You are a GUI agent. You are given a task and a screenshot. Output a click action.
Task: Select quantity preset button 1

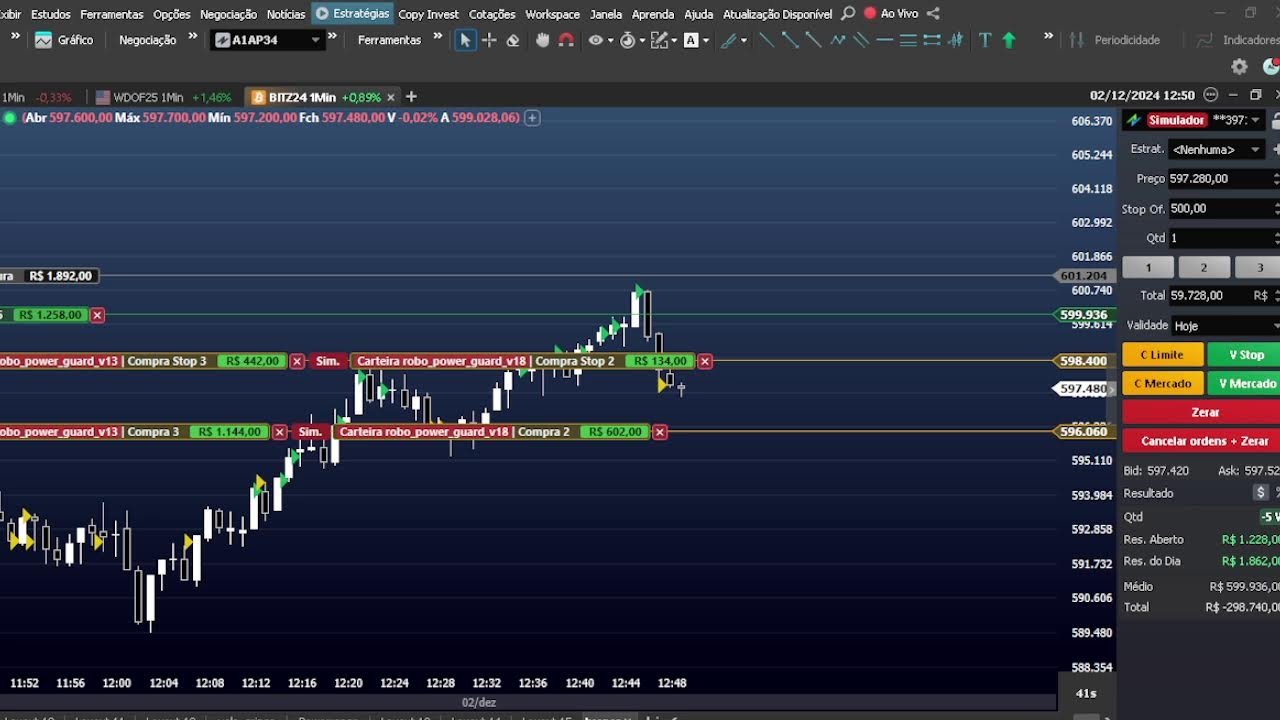coord(1148,267)
